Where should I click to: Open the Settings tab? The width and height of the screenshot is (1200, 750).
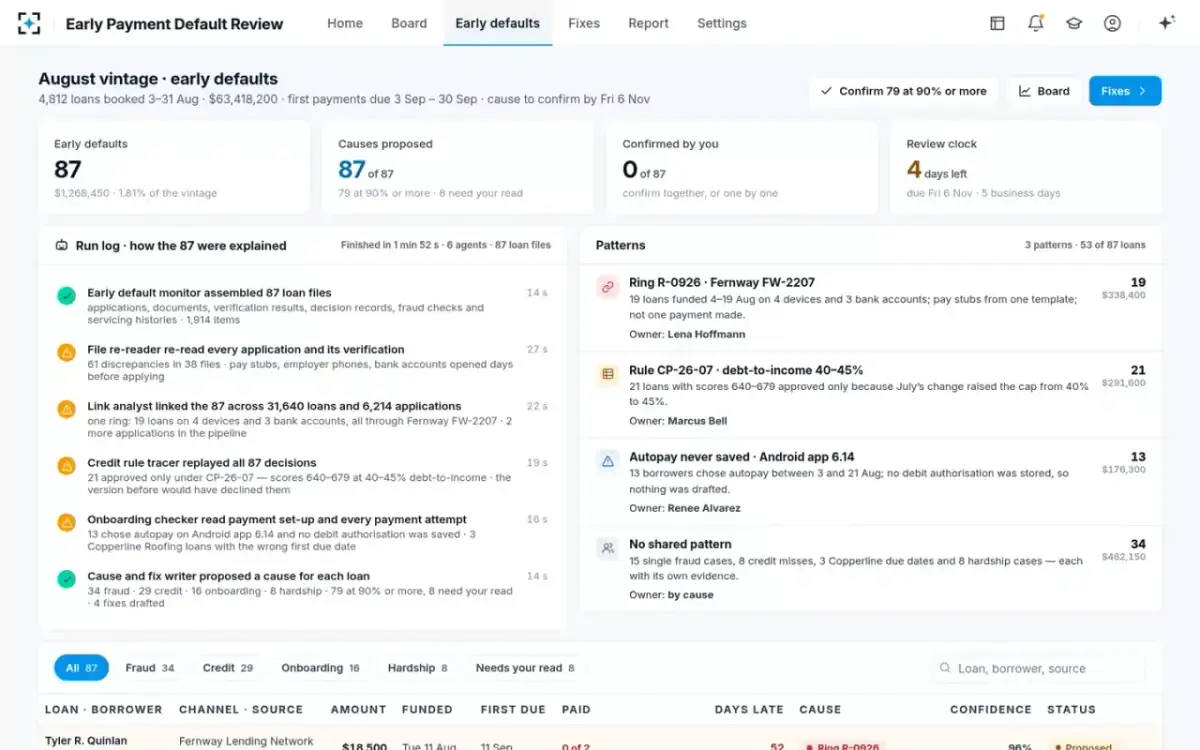click(722, 23)
